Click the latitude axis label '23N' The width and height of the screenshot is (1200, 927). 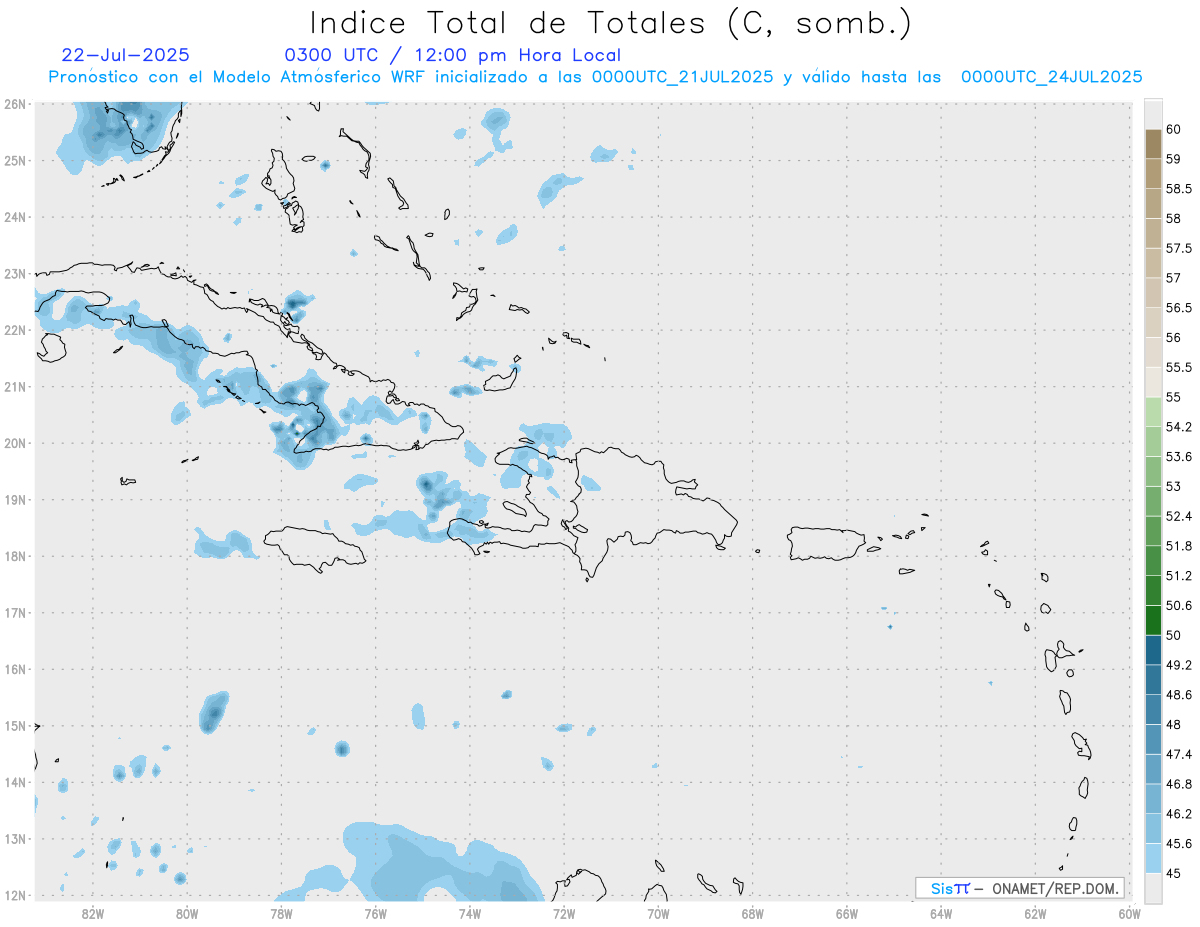click(x=15, y=273)
